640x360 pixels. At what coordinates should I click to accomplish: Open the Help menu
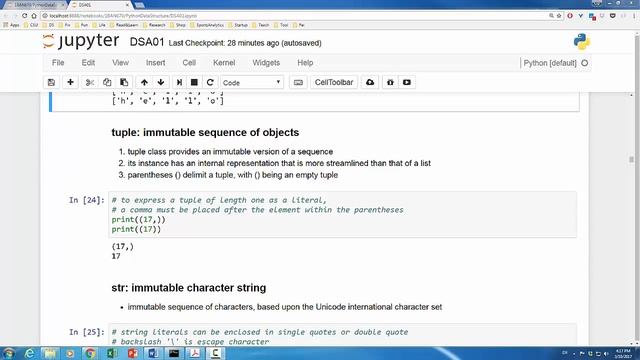point(305,63)
